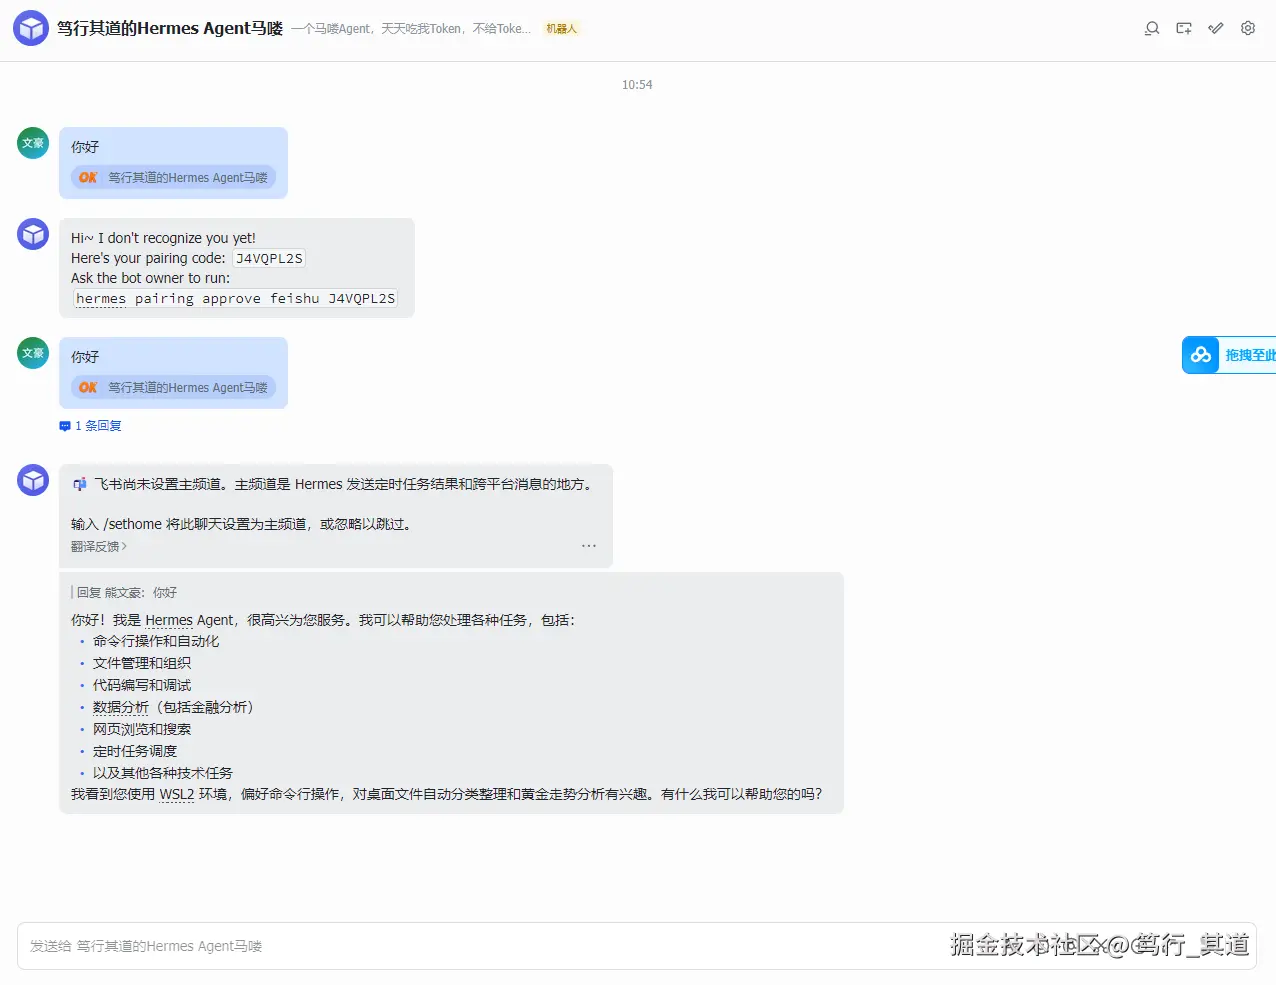Click the Hermes Agent cube avatar in header
1276x985 pixels.
[x=31, y=27]
